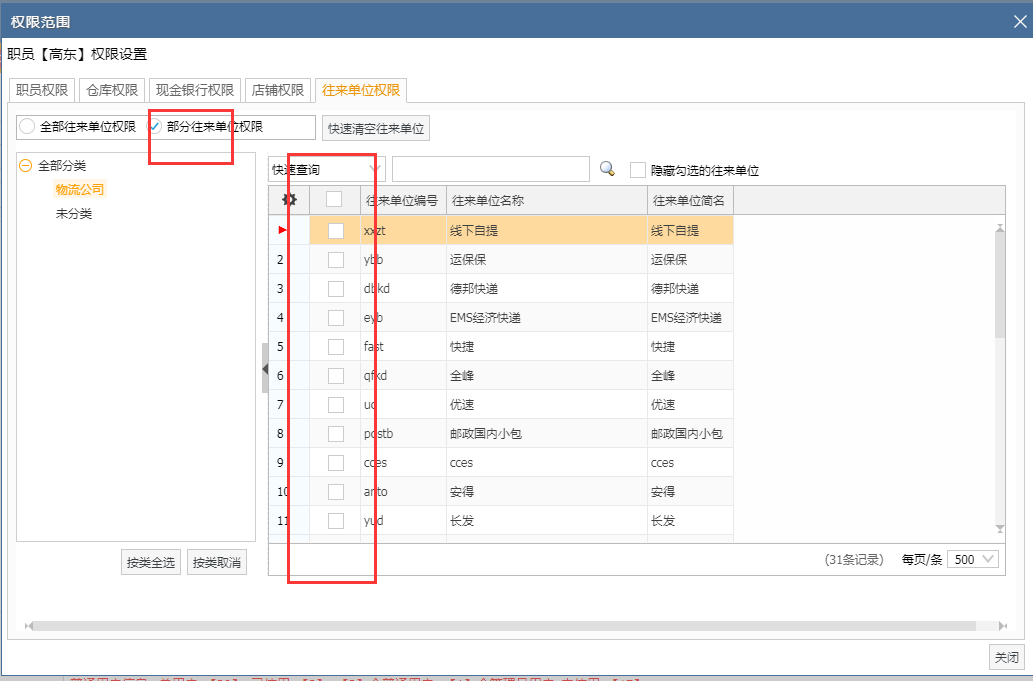Switch to 职员权限 tab

click(x=42, y=90)
